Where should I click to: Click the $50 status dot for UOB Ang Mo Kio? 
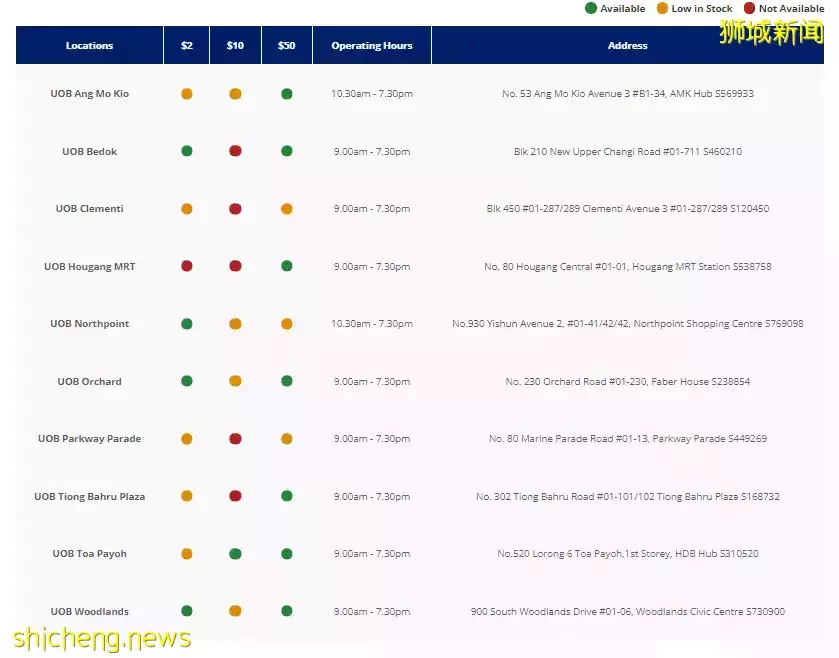(287, 94)
